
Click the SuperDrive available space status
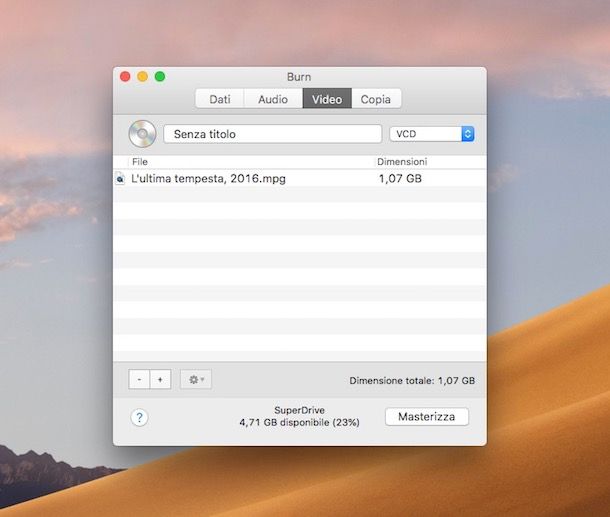(x=299, y=416)
